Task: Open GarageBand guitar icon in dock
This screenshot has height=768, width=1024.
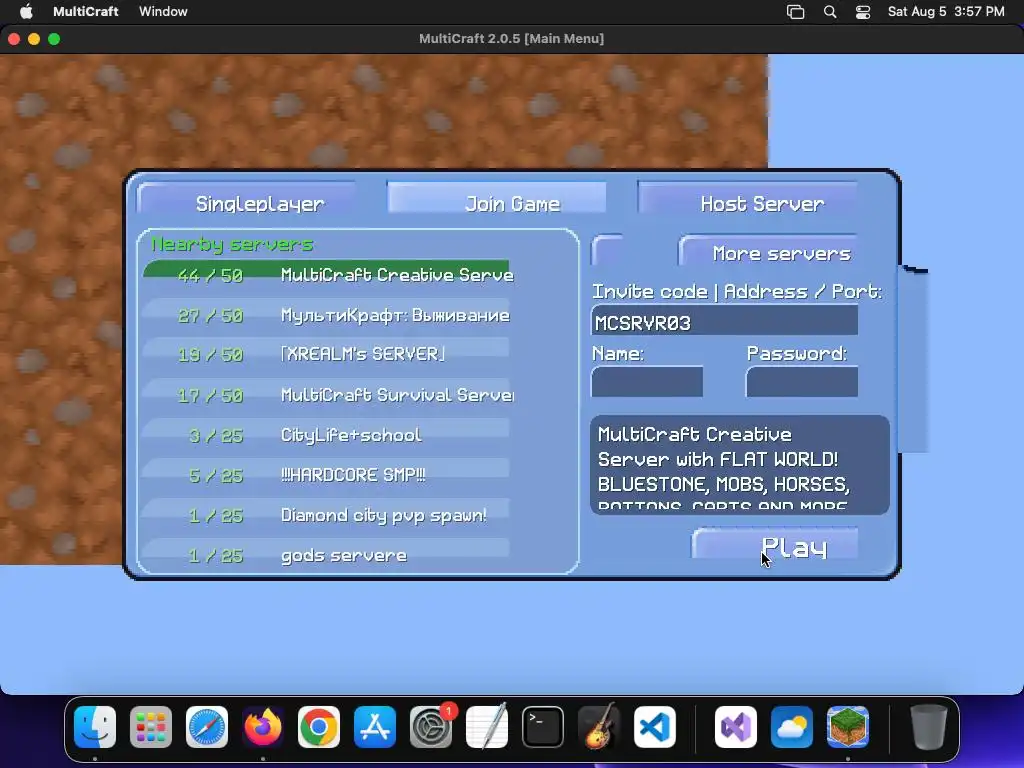Action: tap(599, 727)
